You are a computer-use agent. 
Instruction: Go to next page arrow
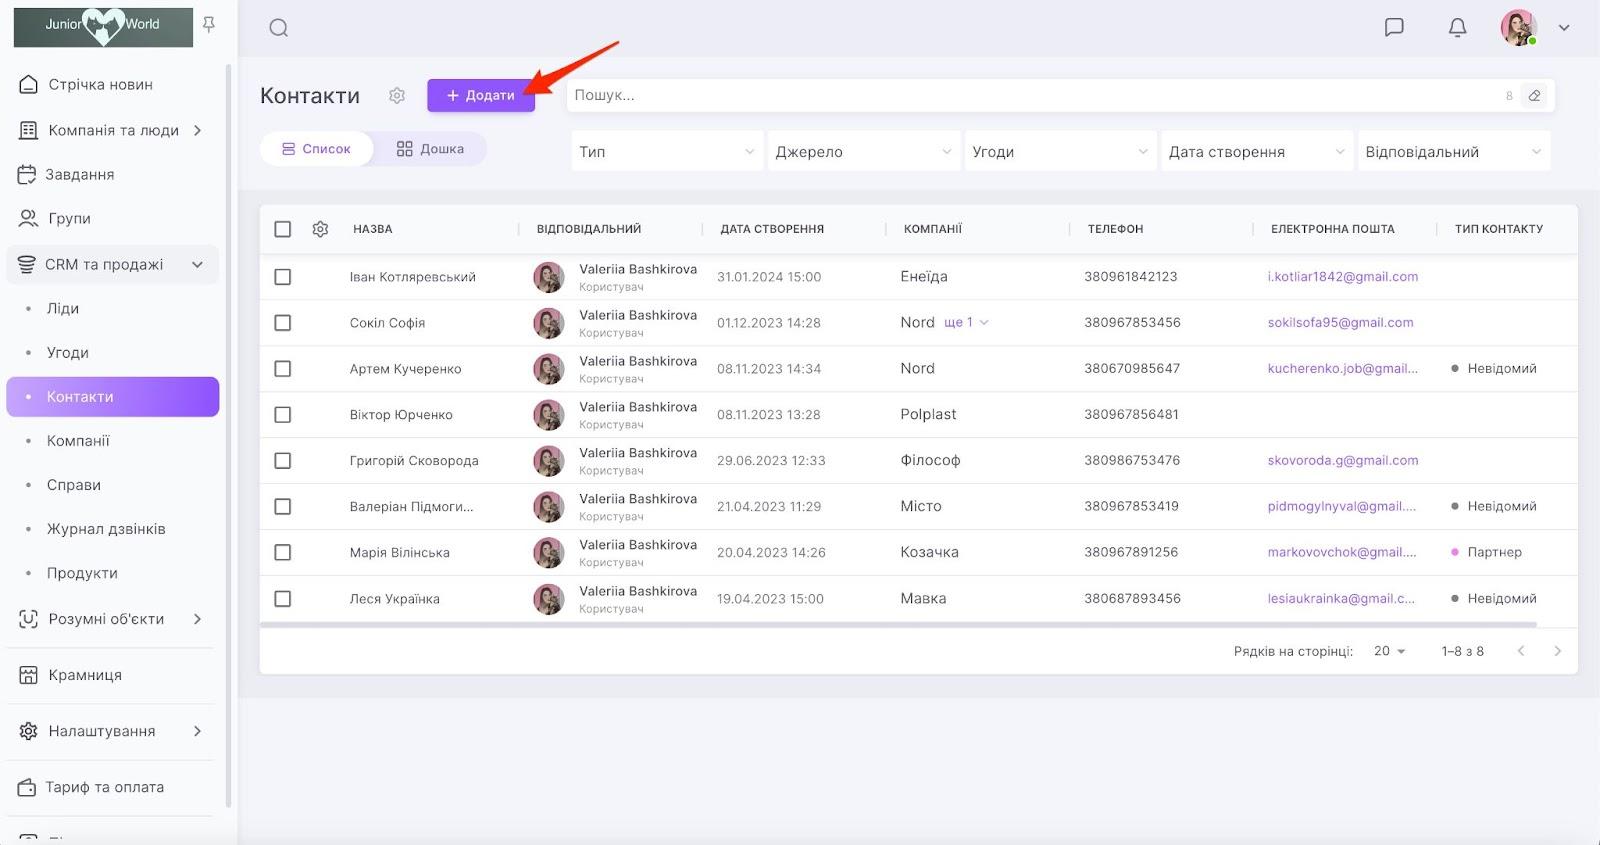(x=1557, y=651)
